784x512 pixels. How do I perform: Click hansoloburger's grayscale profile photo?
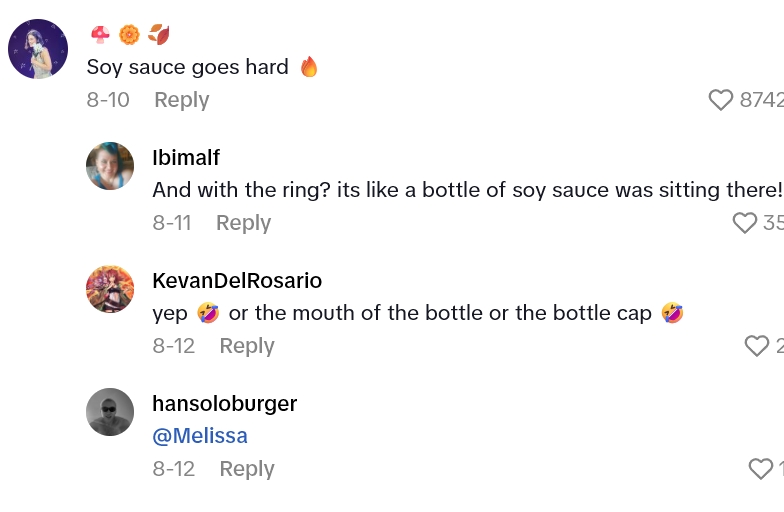click(110, 412)
